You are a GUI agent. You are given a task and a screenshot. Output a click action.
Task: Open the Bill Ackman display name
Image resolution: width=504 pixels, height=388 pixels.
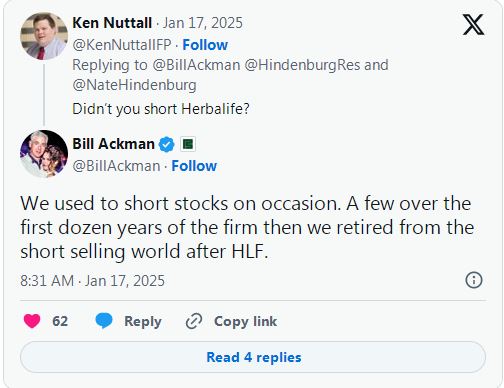click(x=113, y=144)
